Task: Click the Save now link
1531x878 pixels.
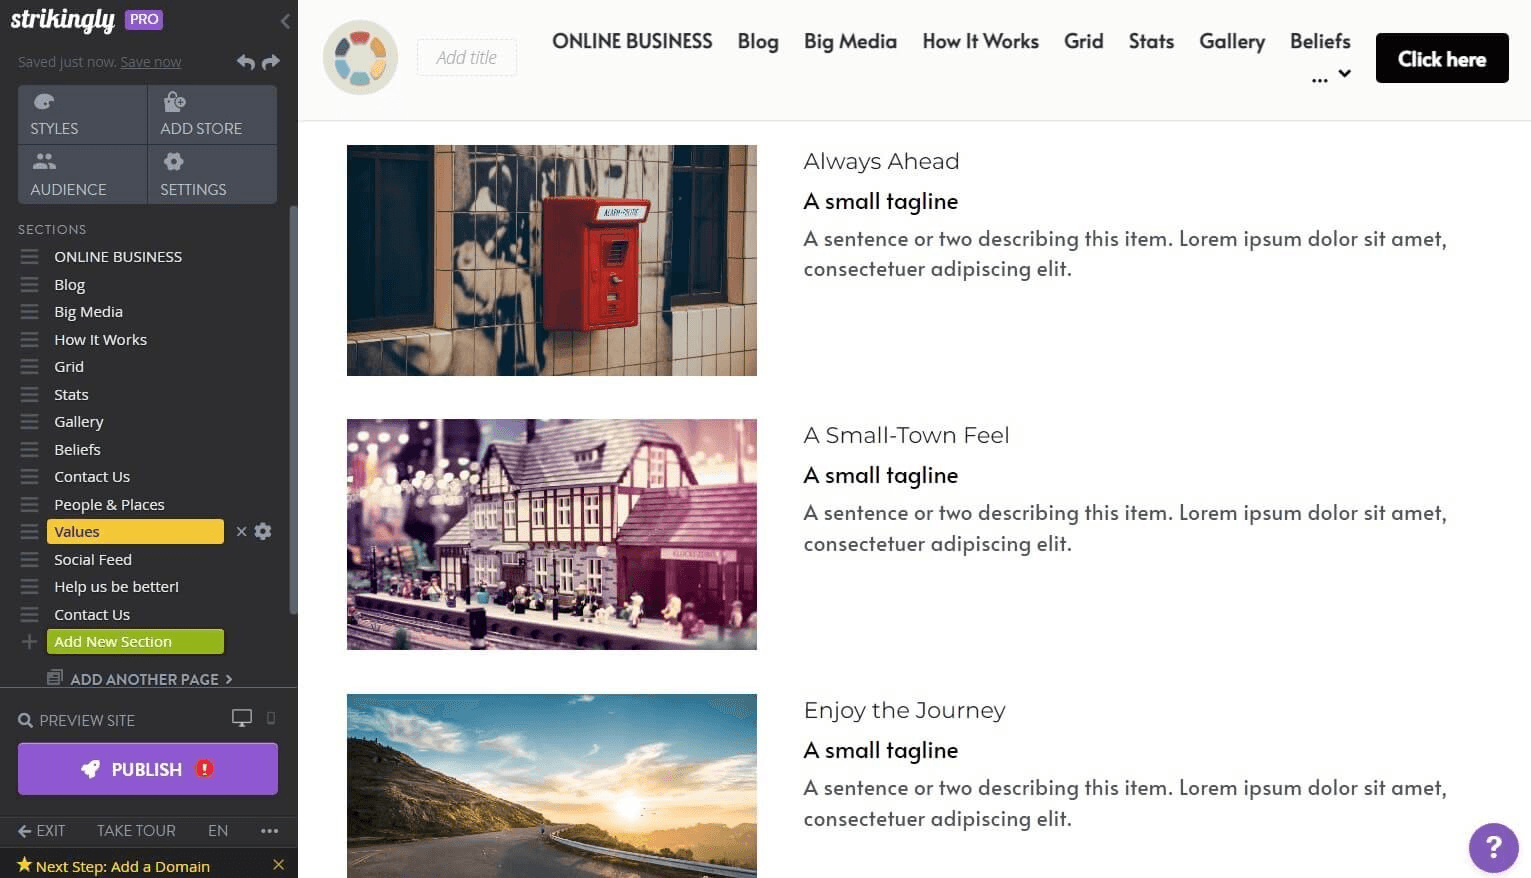Action: click(x=151, y=62)
